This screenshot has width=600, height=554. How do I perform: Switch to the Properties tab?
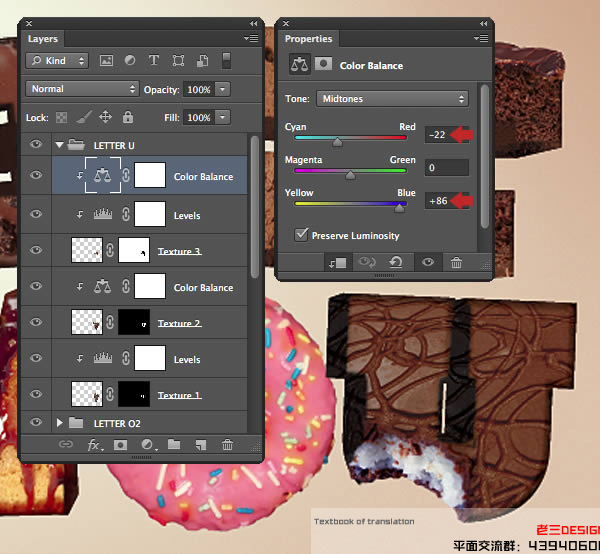pos(308,39)
